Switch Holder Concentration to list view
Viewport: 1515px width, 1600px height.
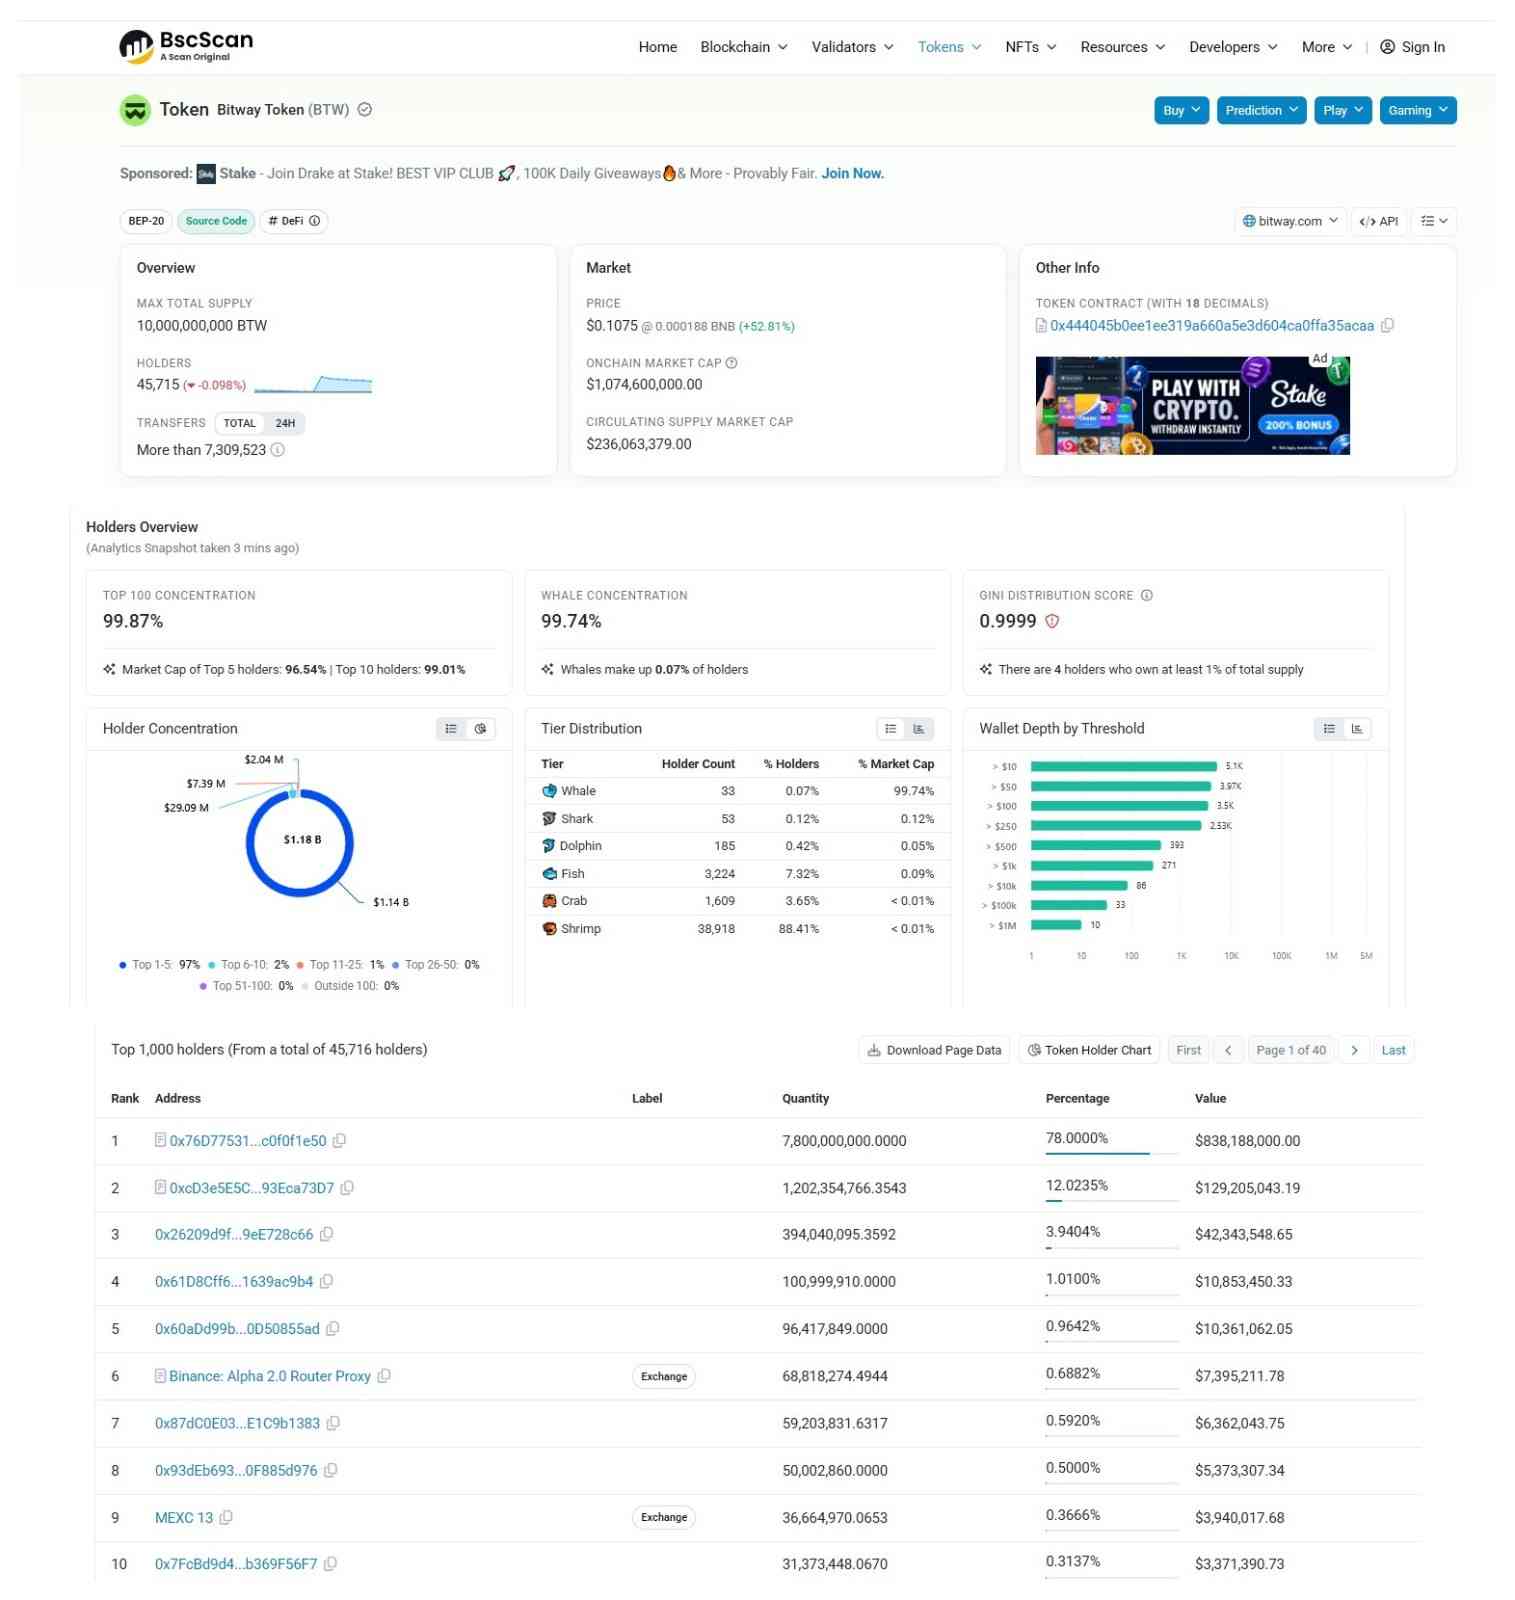[x=451, y=730]
